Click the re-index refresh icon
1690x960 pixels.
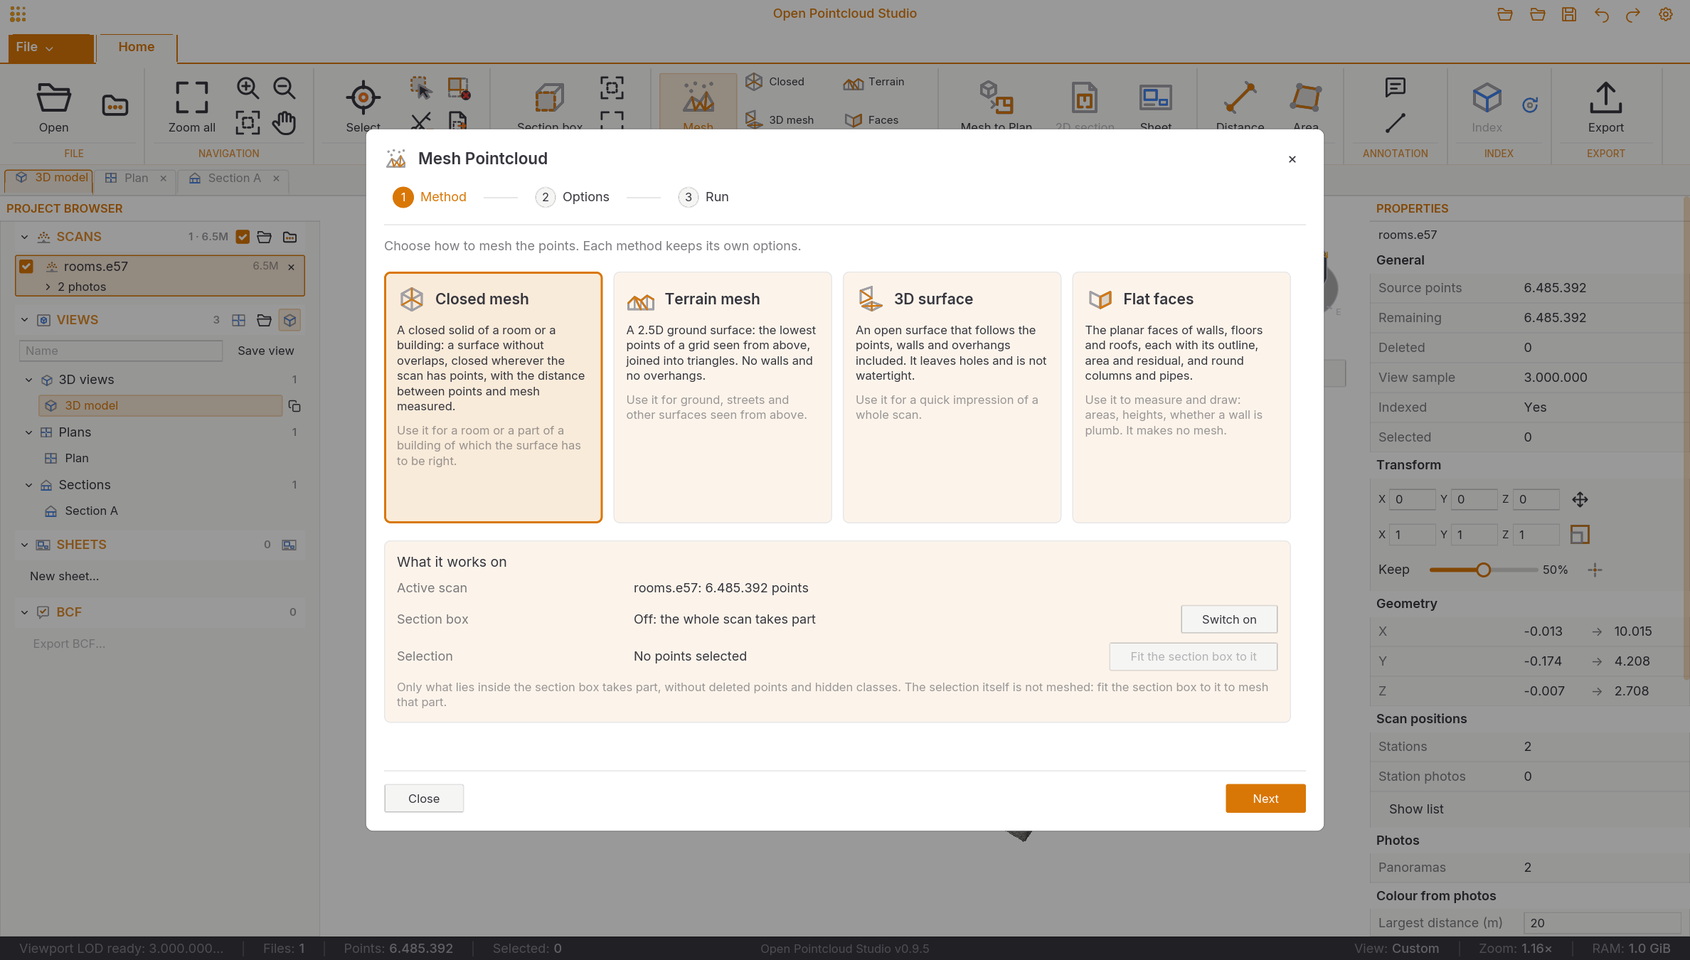1530,105
